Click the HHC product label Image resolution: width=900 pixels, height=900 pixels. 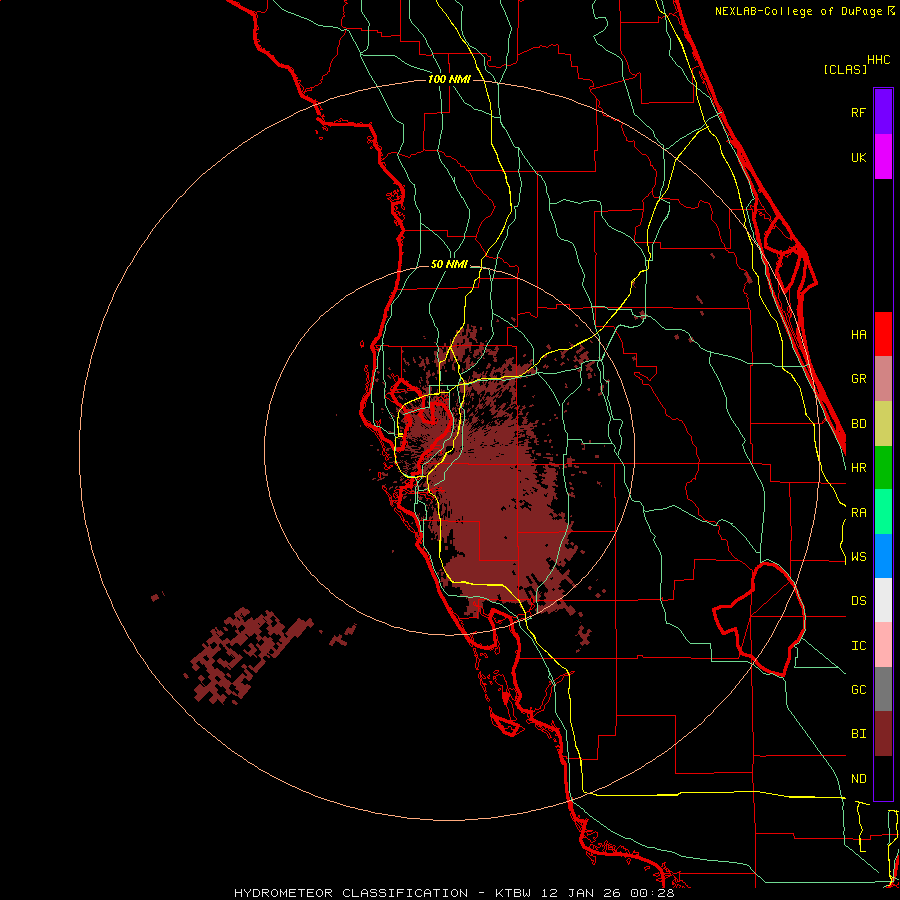pyautogui.click(x=879, y=60)
